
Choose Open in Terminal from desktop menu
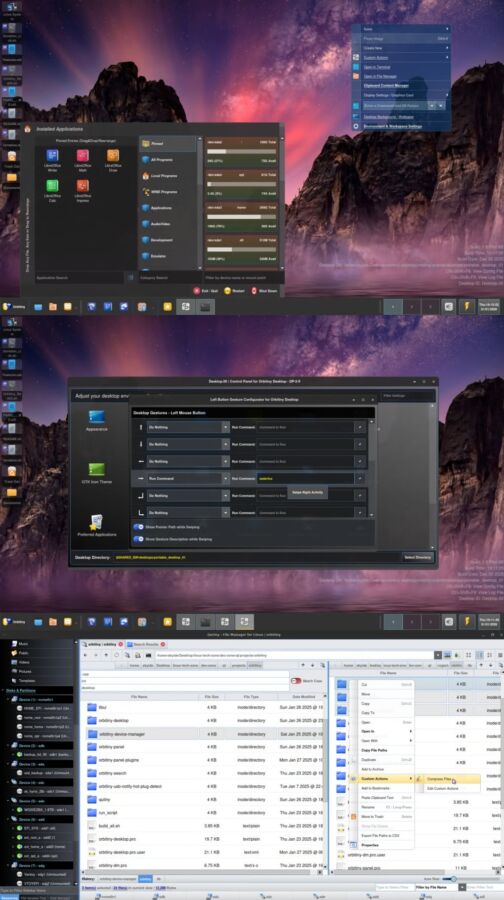pos(401,67)
